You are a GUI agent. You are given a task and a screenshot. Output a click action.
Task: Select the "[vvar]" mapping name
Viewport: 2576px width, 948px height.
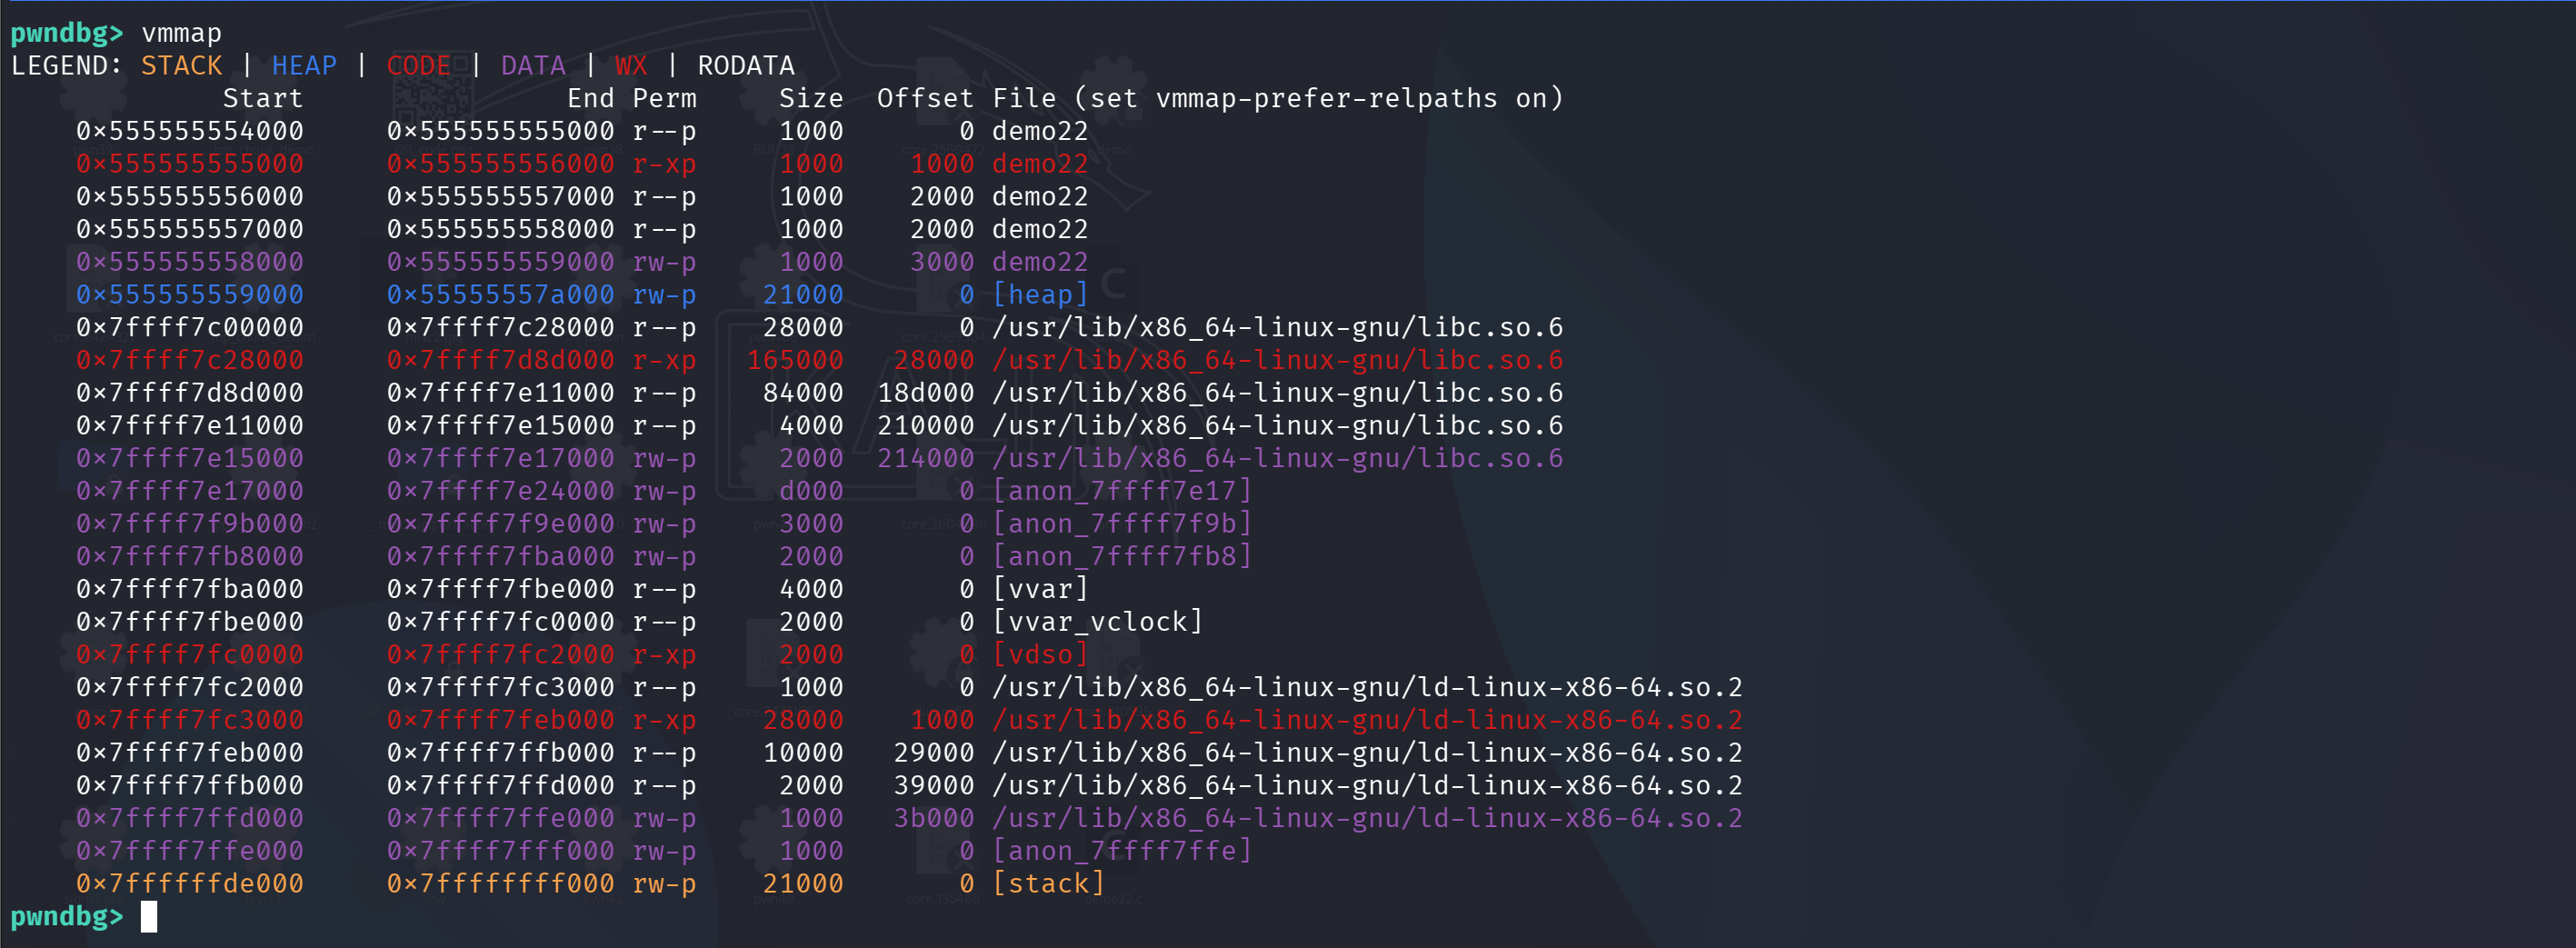point(1040,589)
